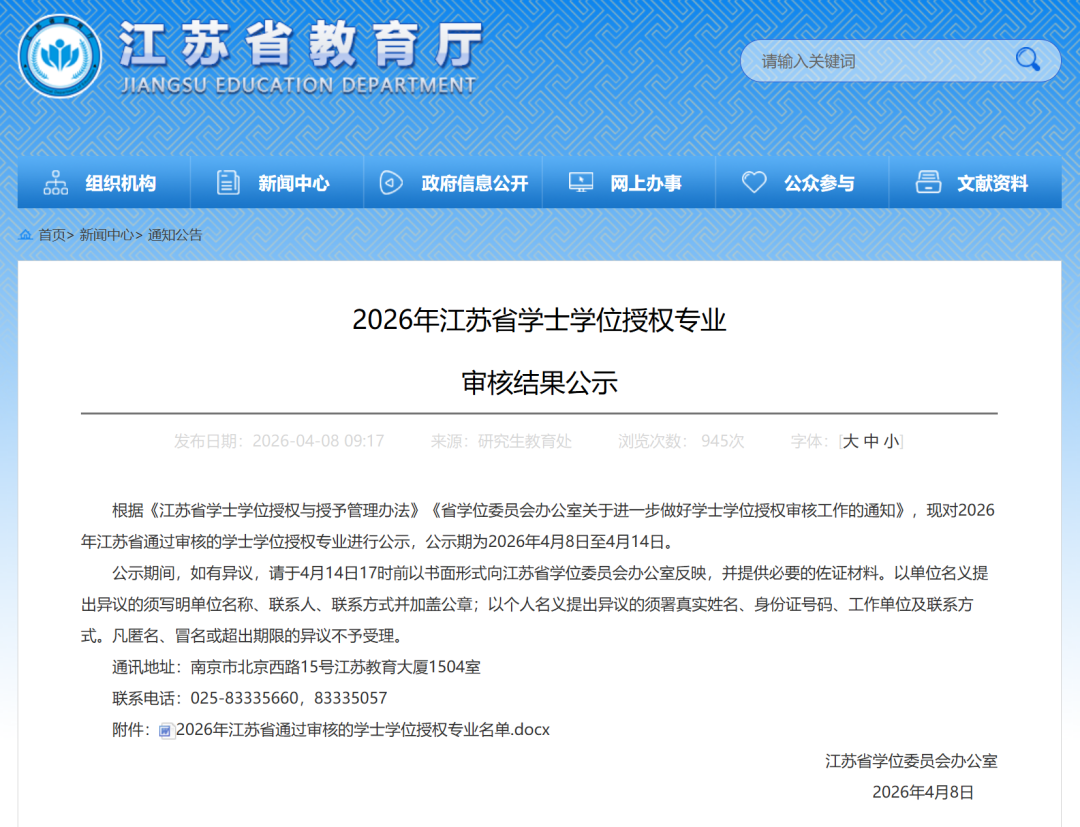
Task: Click the 公众参与 heart icon
Action: tap(754, 182)
